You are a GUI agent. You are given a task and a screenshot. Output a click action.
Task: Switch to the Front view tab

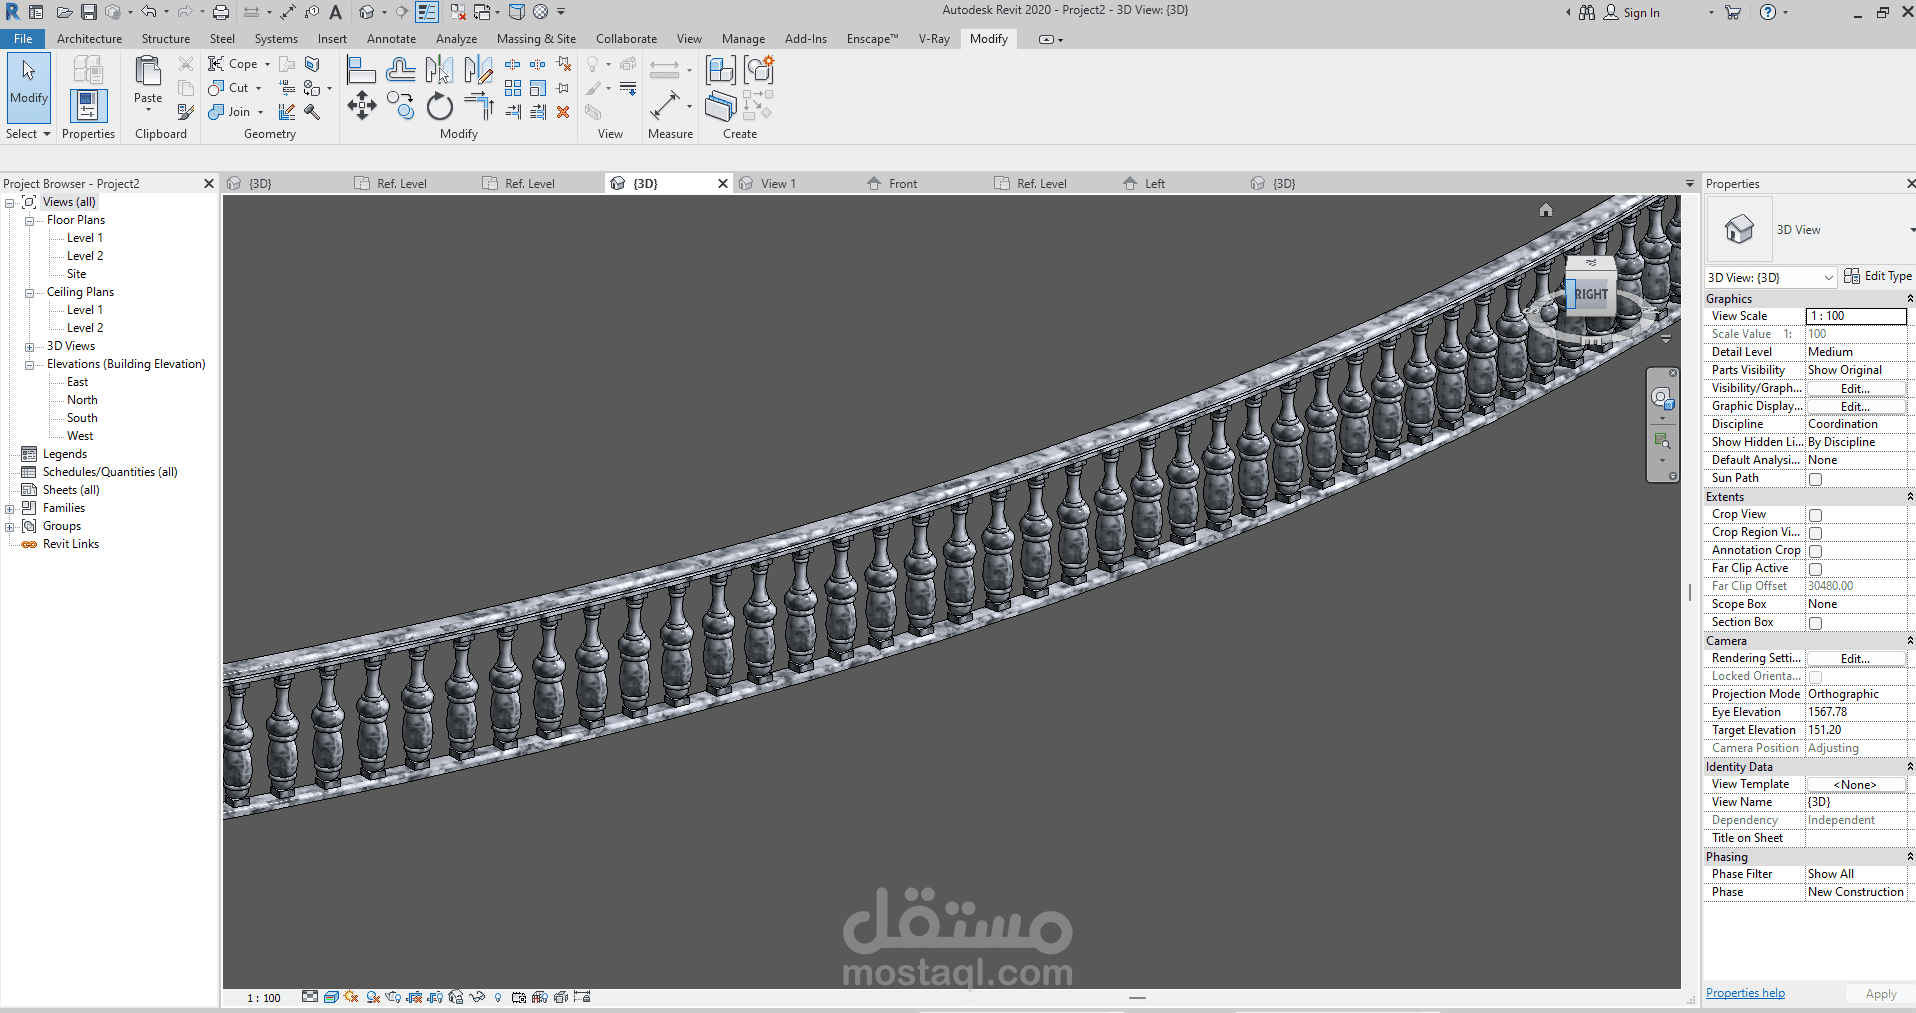click(x=902, y=184)
